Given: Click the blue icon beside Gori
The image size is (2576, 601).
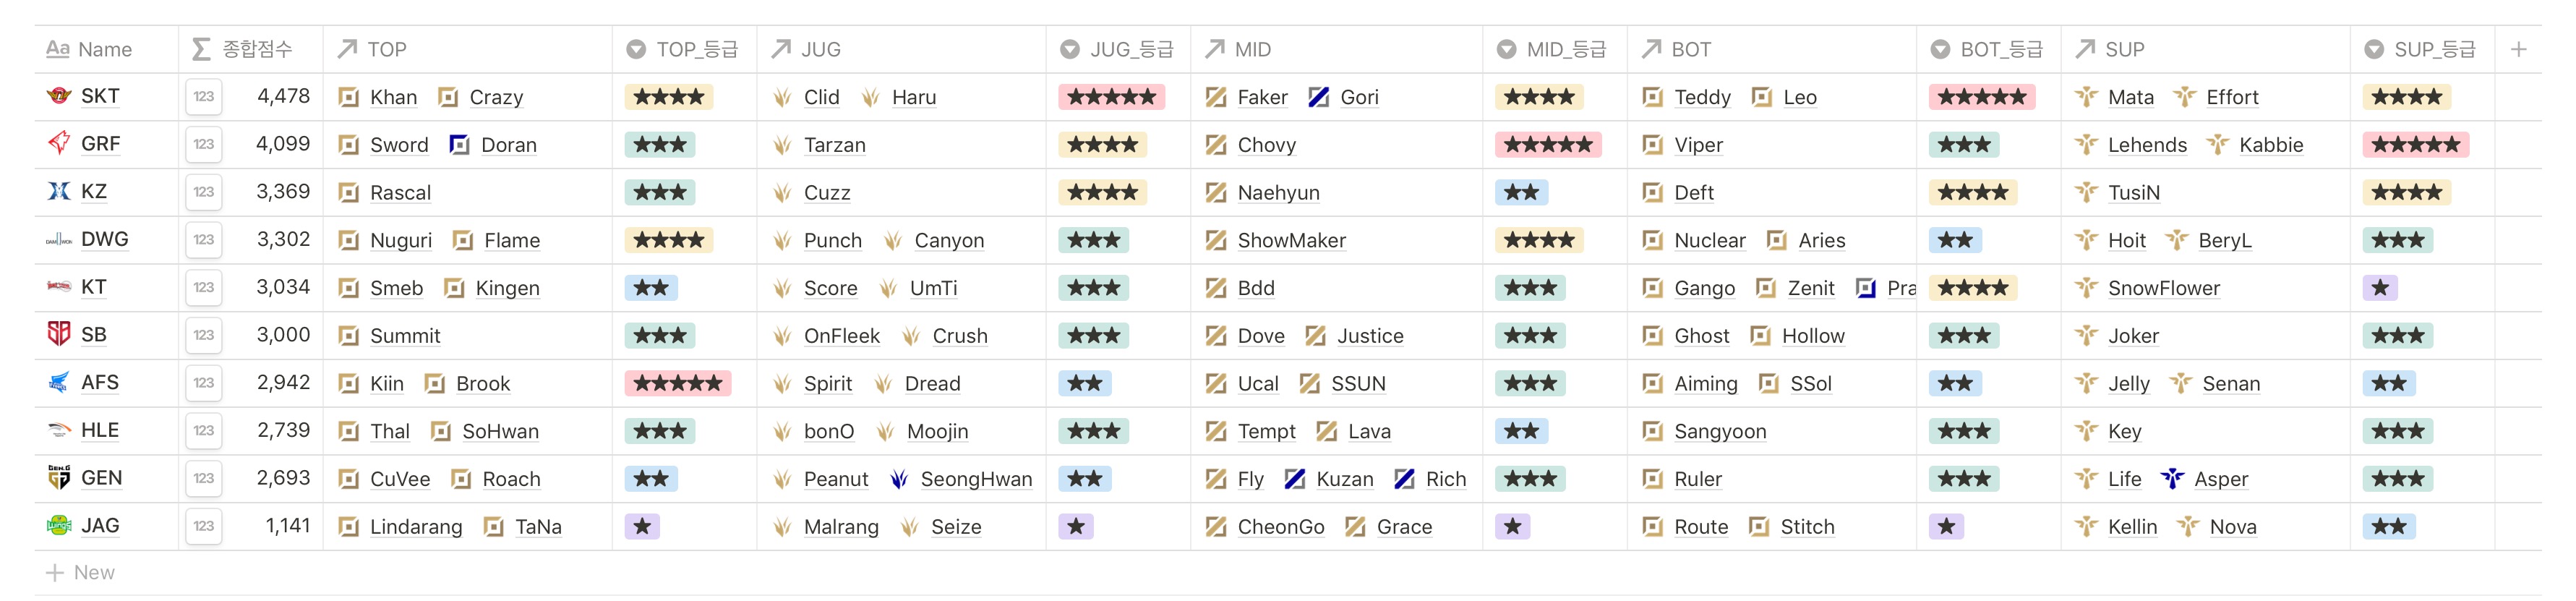Looking at the screenshot, I should (x=1319, y=97).
